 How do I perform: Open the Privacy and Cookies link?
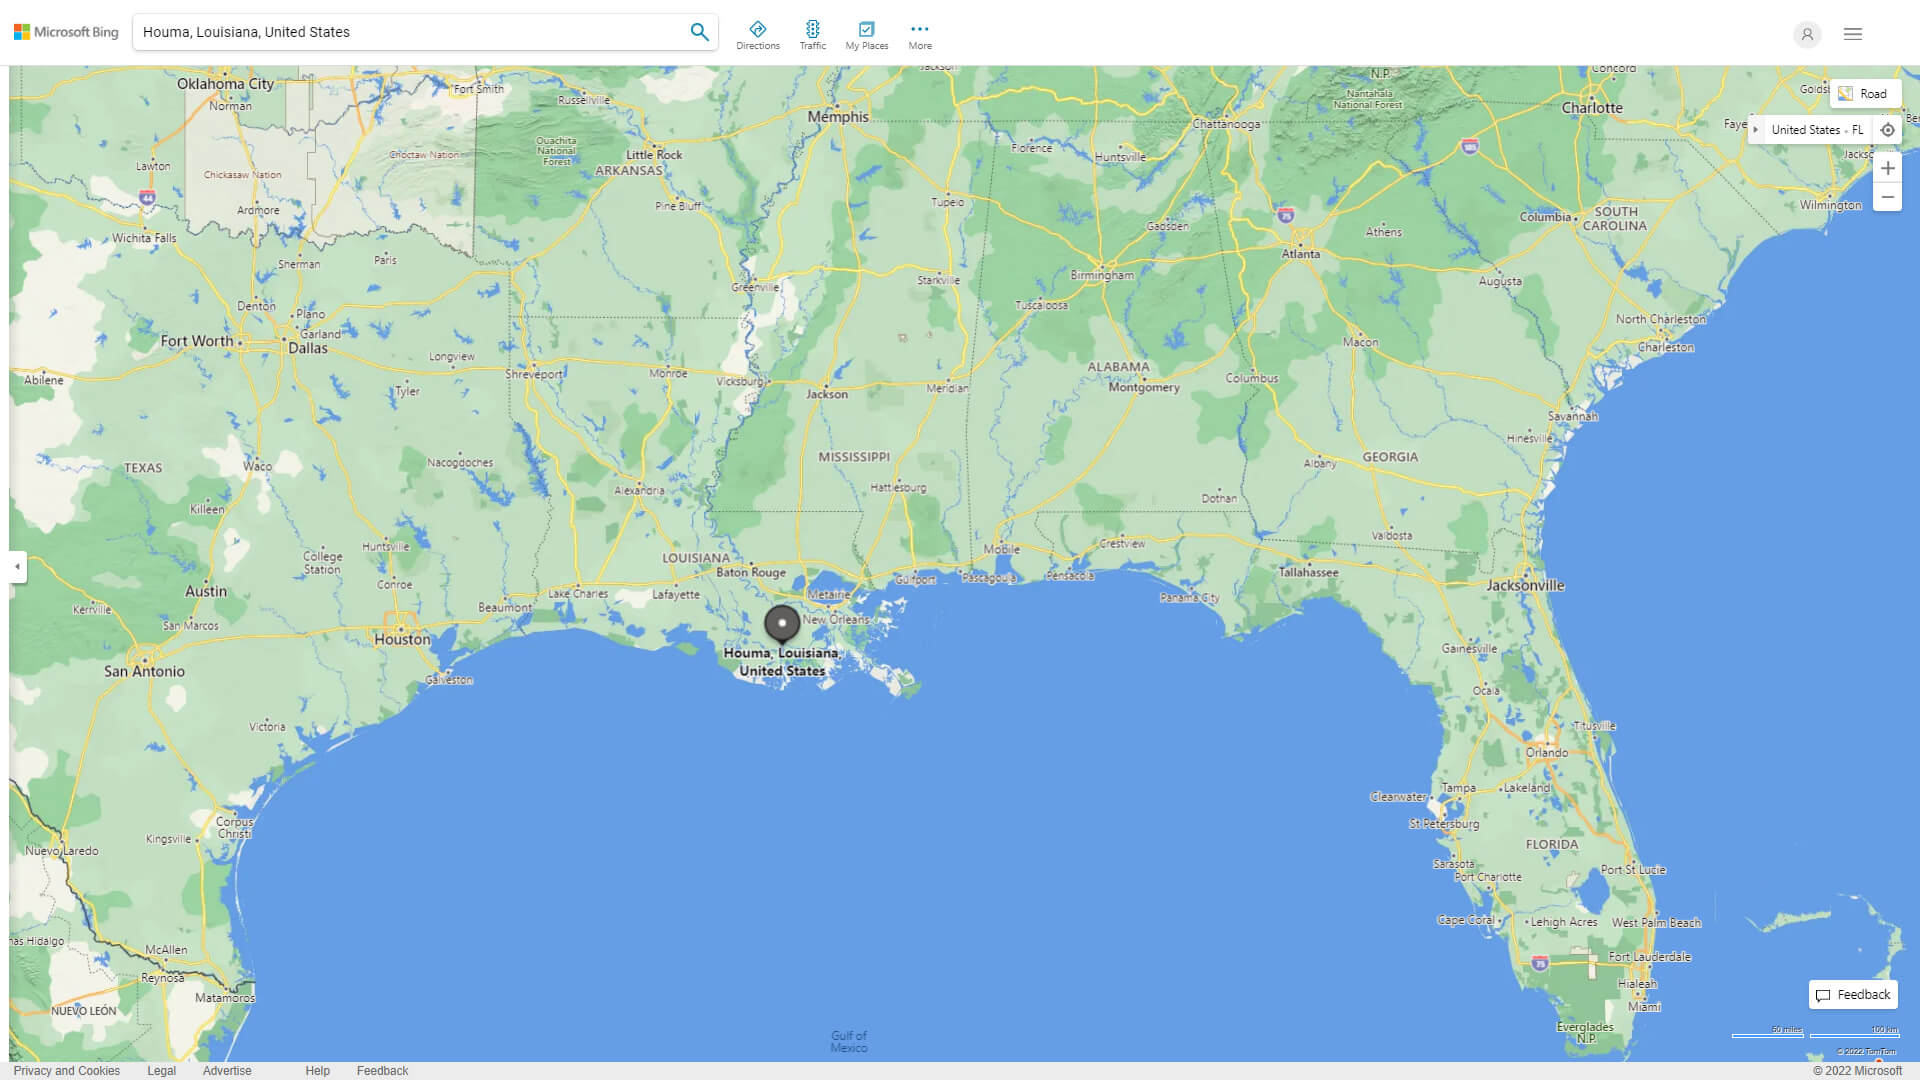pos(67,1070)
